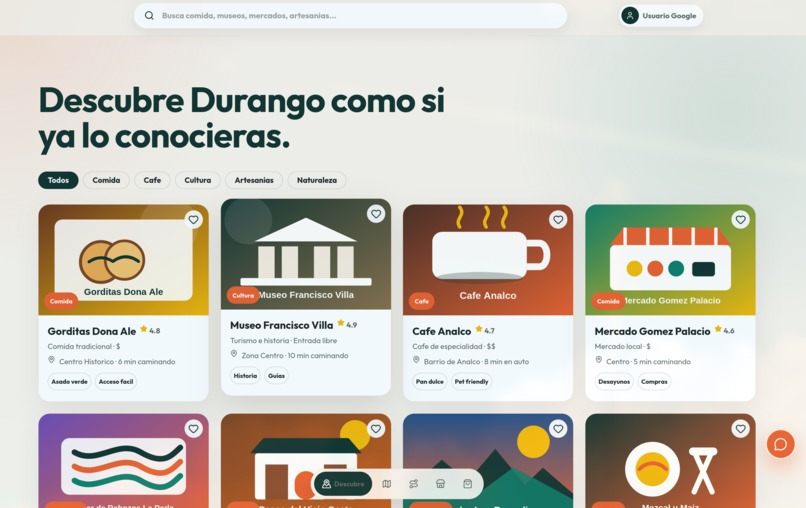Image resolution: width=806 pixels, height=508 pixels.
Task: Favorite Gorditas Dona Ale with heart
Action: click(x=193, y=220)
